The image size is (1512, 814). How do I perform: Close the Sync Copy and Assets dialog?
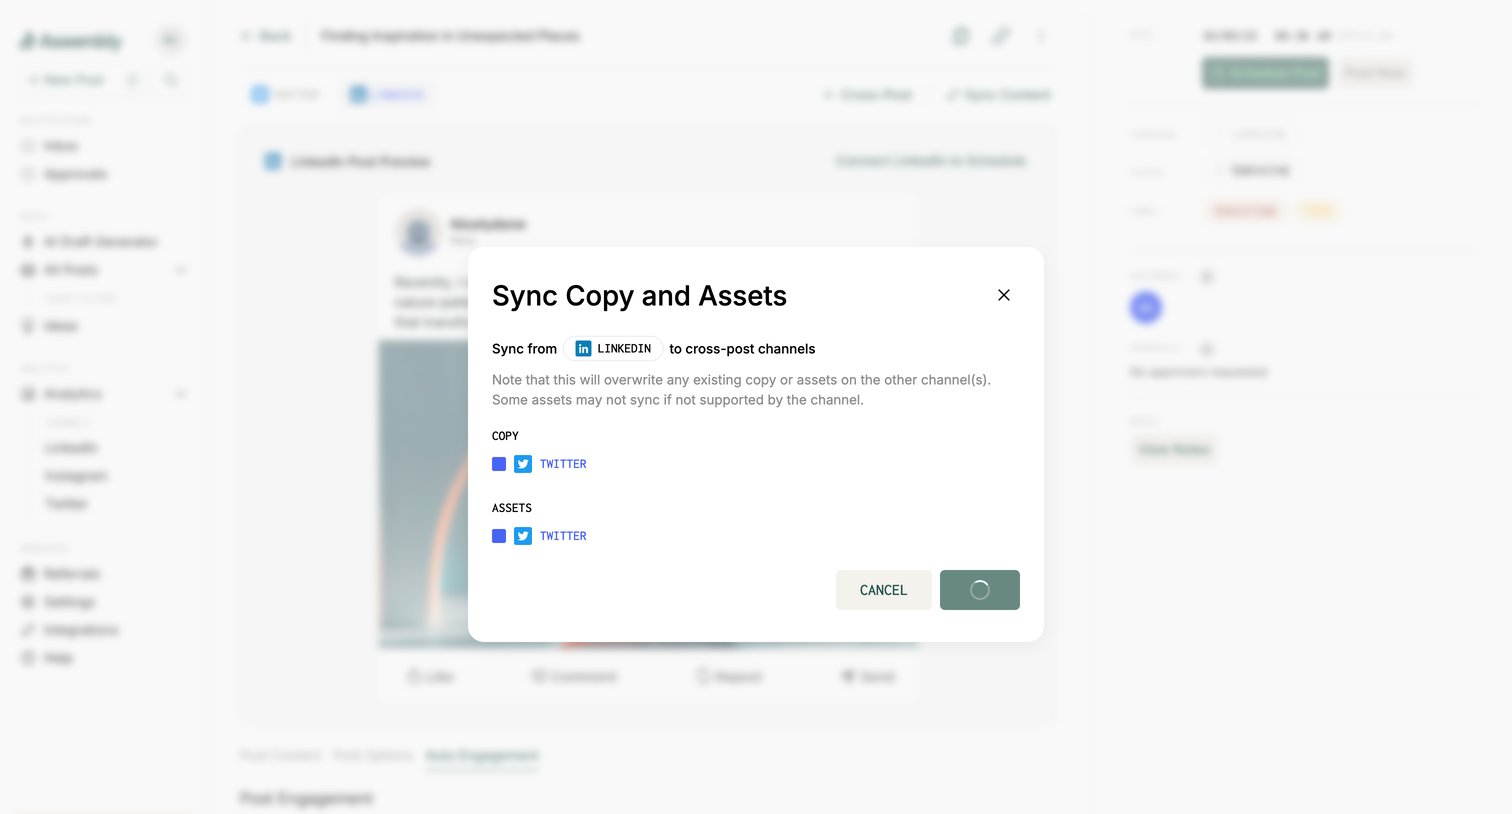(x=1004, y=295)
